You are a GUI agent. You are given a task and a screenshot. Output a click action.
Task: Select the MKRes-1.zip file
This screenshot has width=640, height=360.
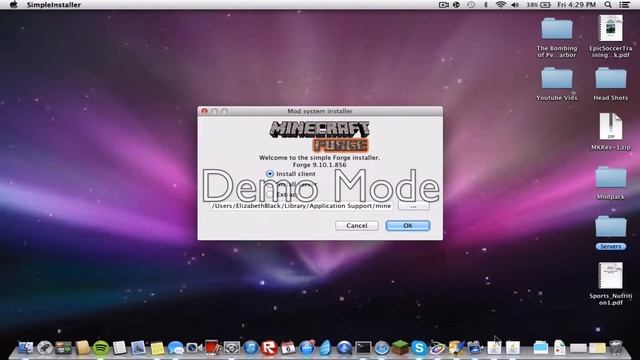(611, 131)
